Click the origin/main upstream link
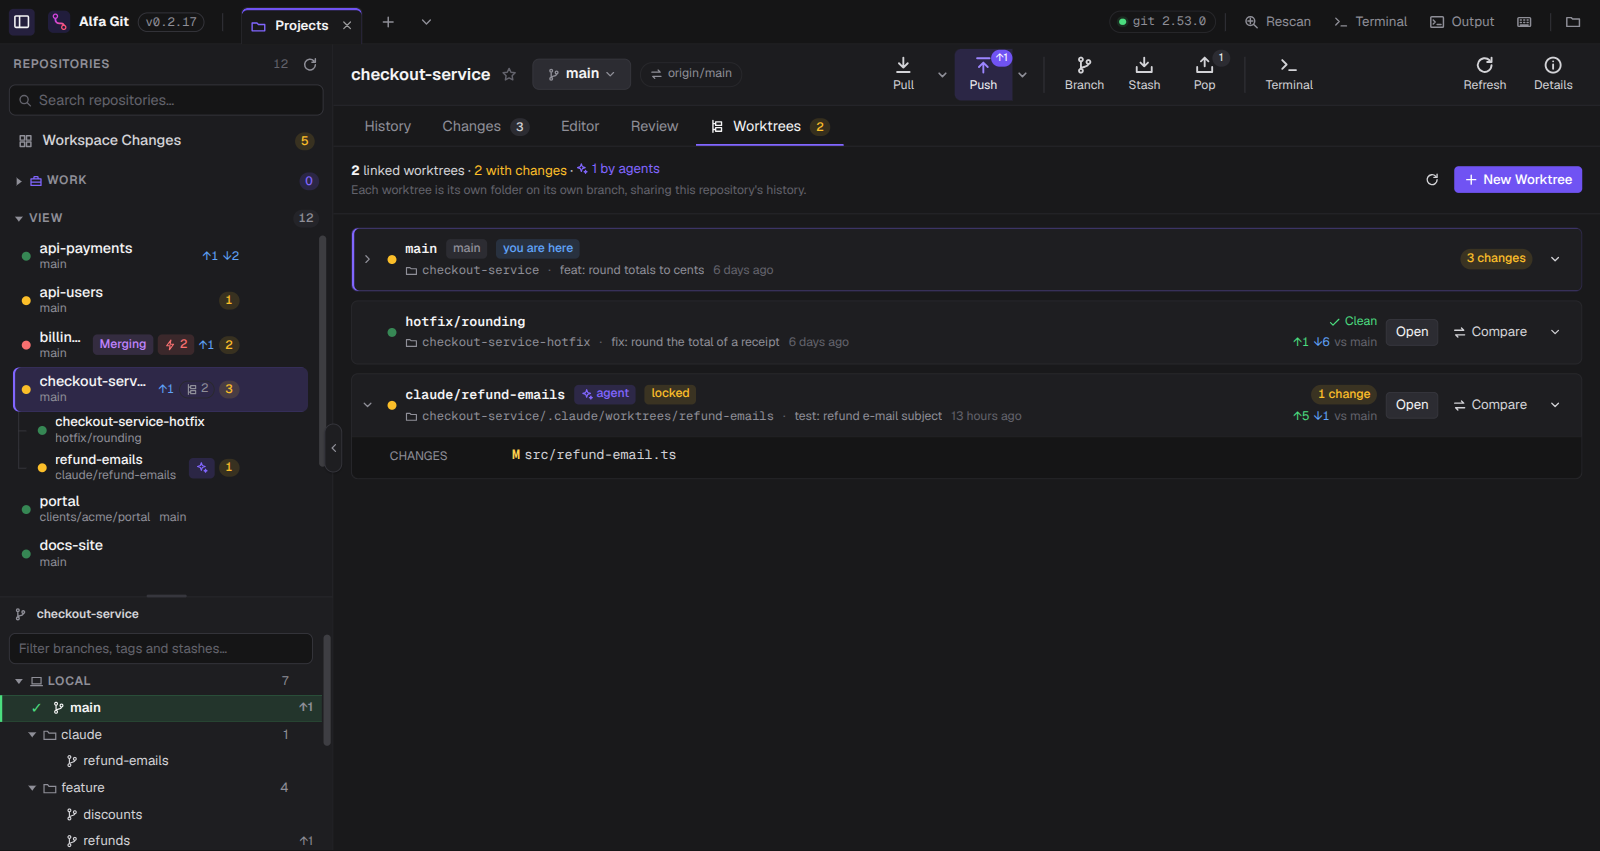The image size is (1600, 851). point(692,74)
